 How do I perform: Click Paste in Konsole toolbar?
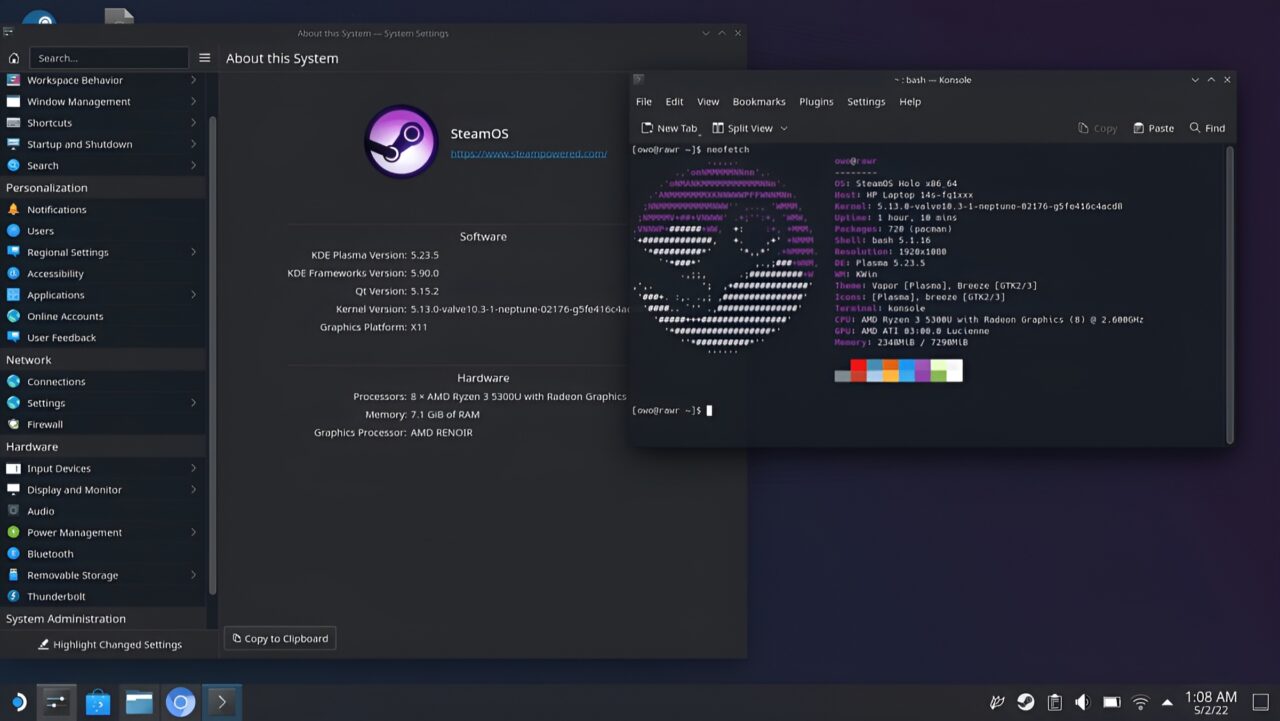tap(1153, 128)
